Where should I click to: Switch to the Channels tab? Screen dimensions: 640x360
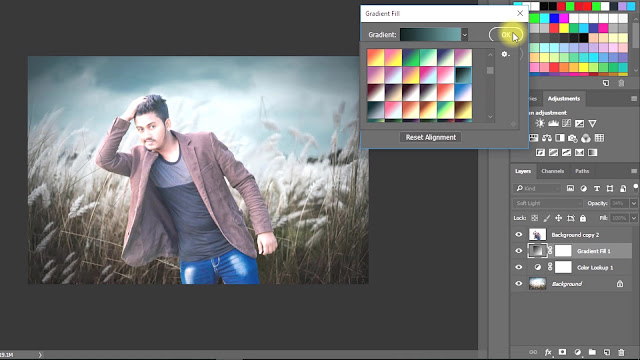click(x=552, y=171)
